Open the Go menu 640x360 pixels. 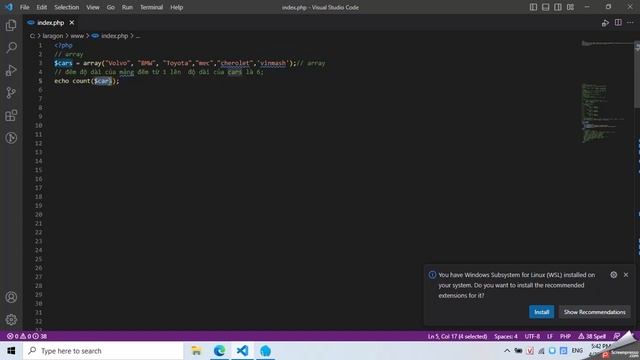pos(111,7)
